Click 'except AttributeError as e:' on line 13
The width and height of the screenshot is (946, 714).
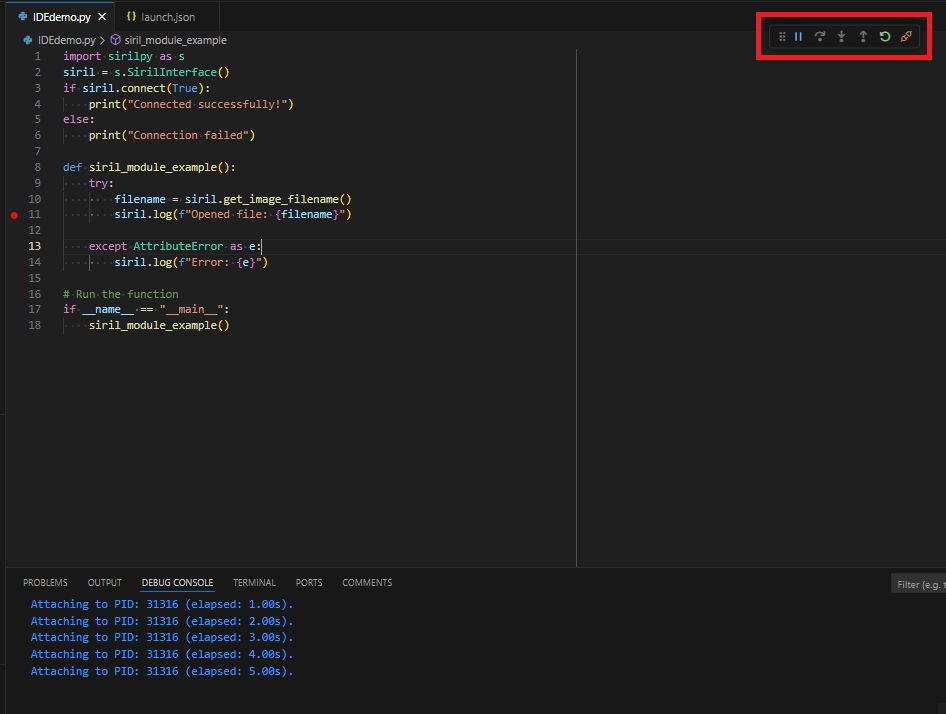point(175,246)
